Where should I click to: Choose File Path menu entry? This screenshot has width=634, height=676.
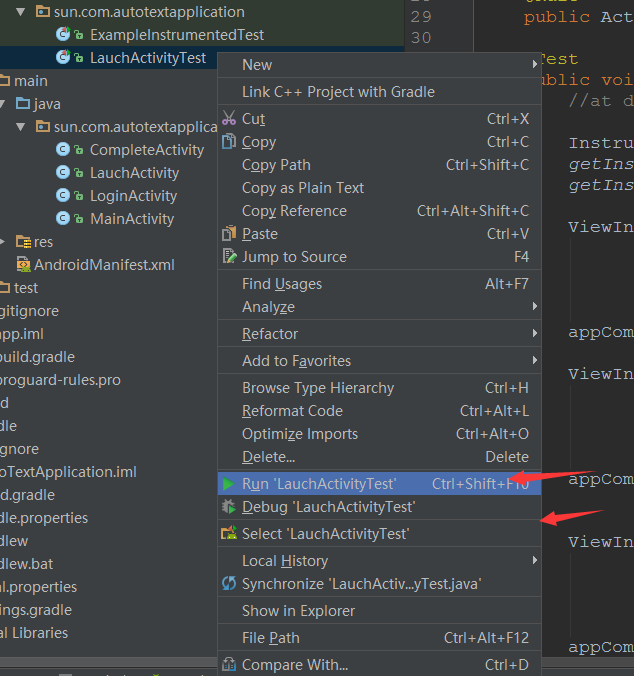pyautogui.click(x=379, y=638)
